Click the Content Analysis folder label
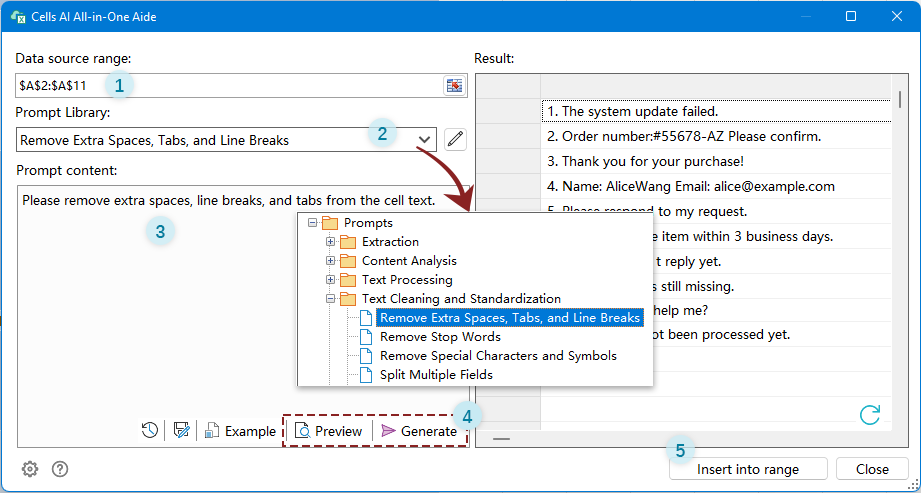Screen dimensions: 921x493 [x=409, y=260]
